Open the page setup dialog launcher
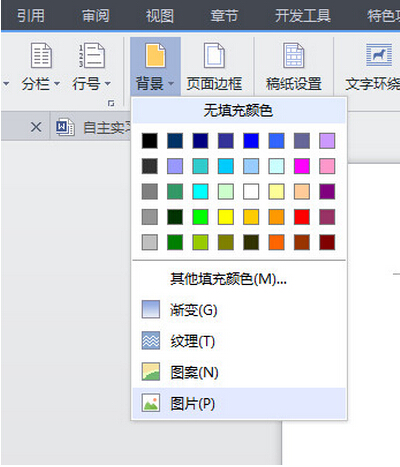 (111, 103)
